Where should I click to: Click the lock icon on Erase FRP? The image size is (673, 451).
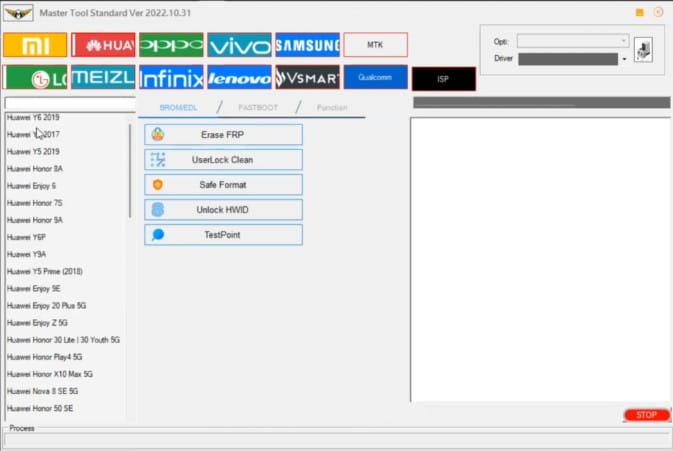(x=158, y=134)
